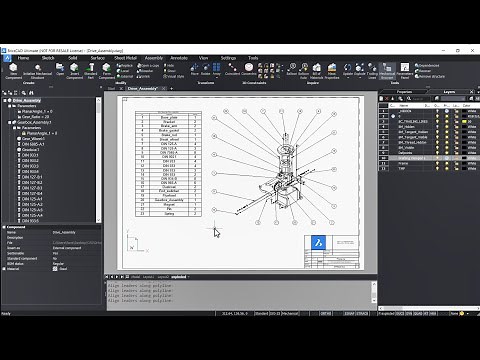
Task: Click the New Component ribbon icon
Action: click(13, 68)
